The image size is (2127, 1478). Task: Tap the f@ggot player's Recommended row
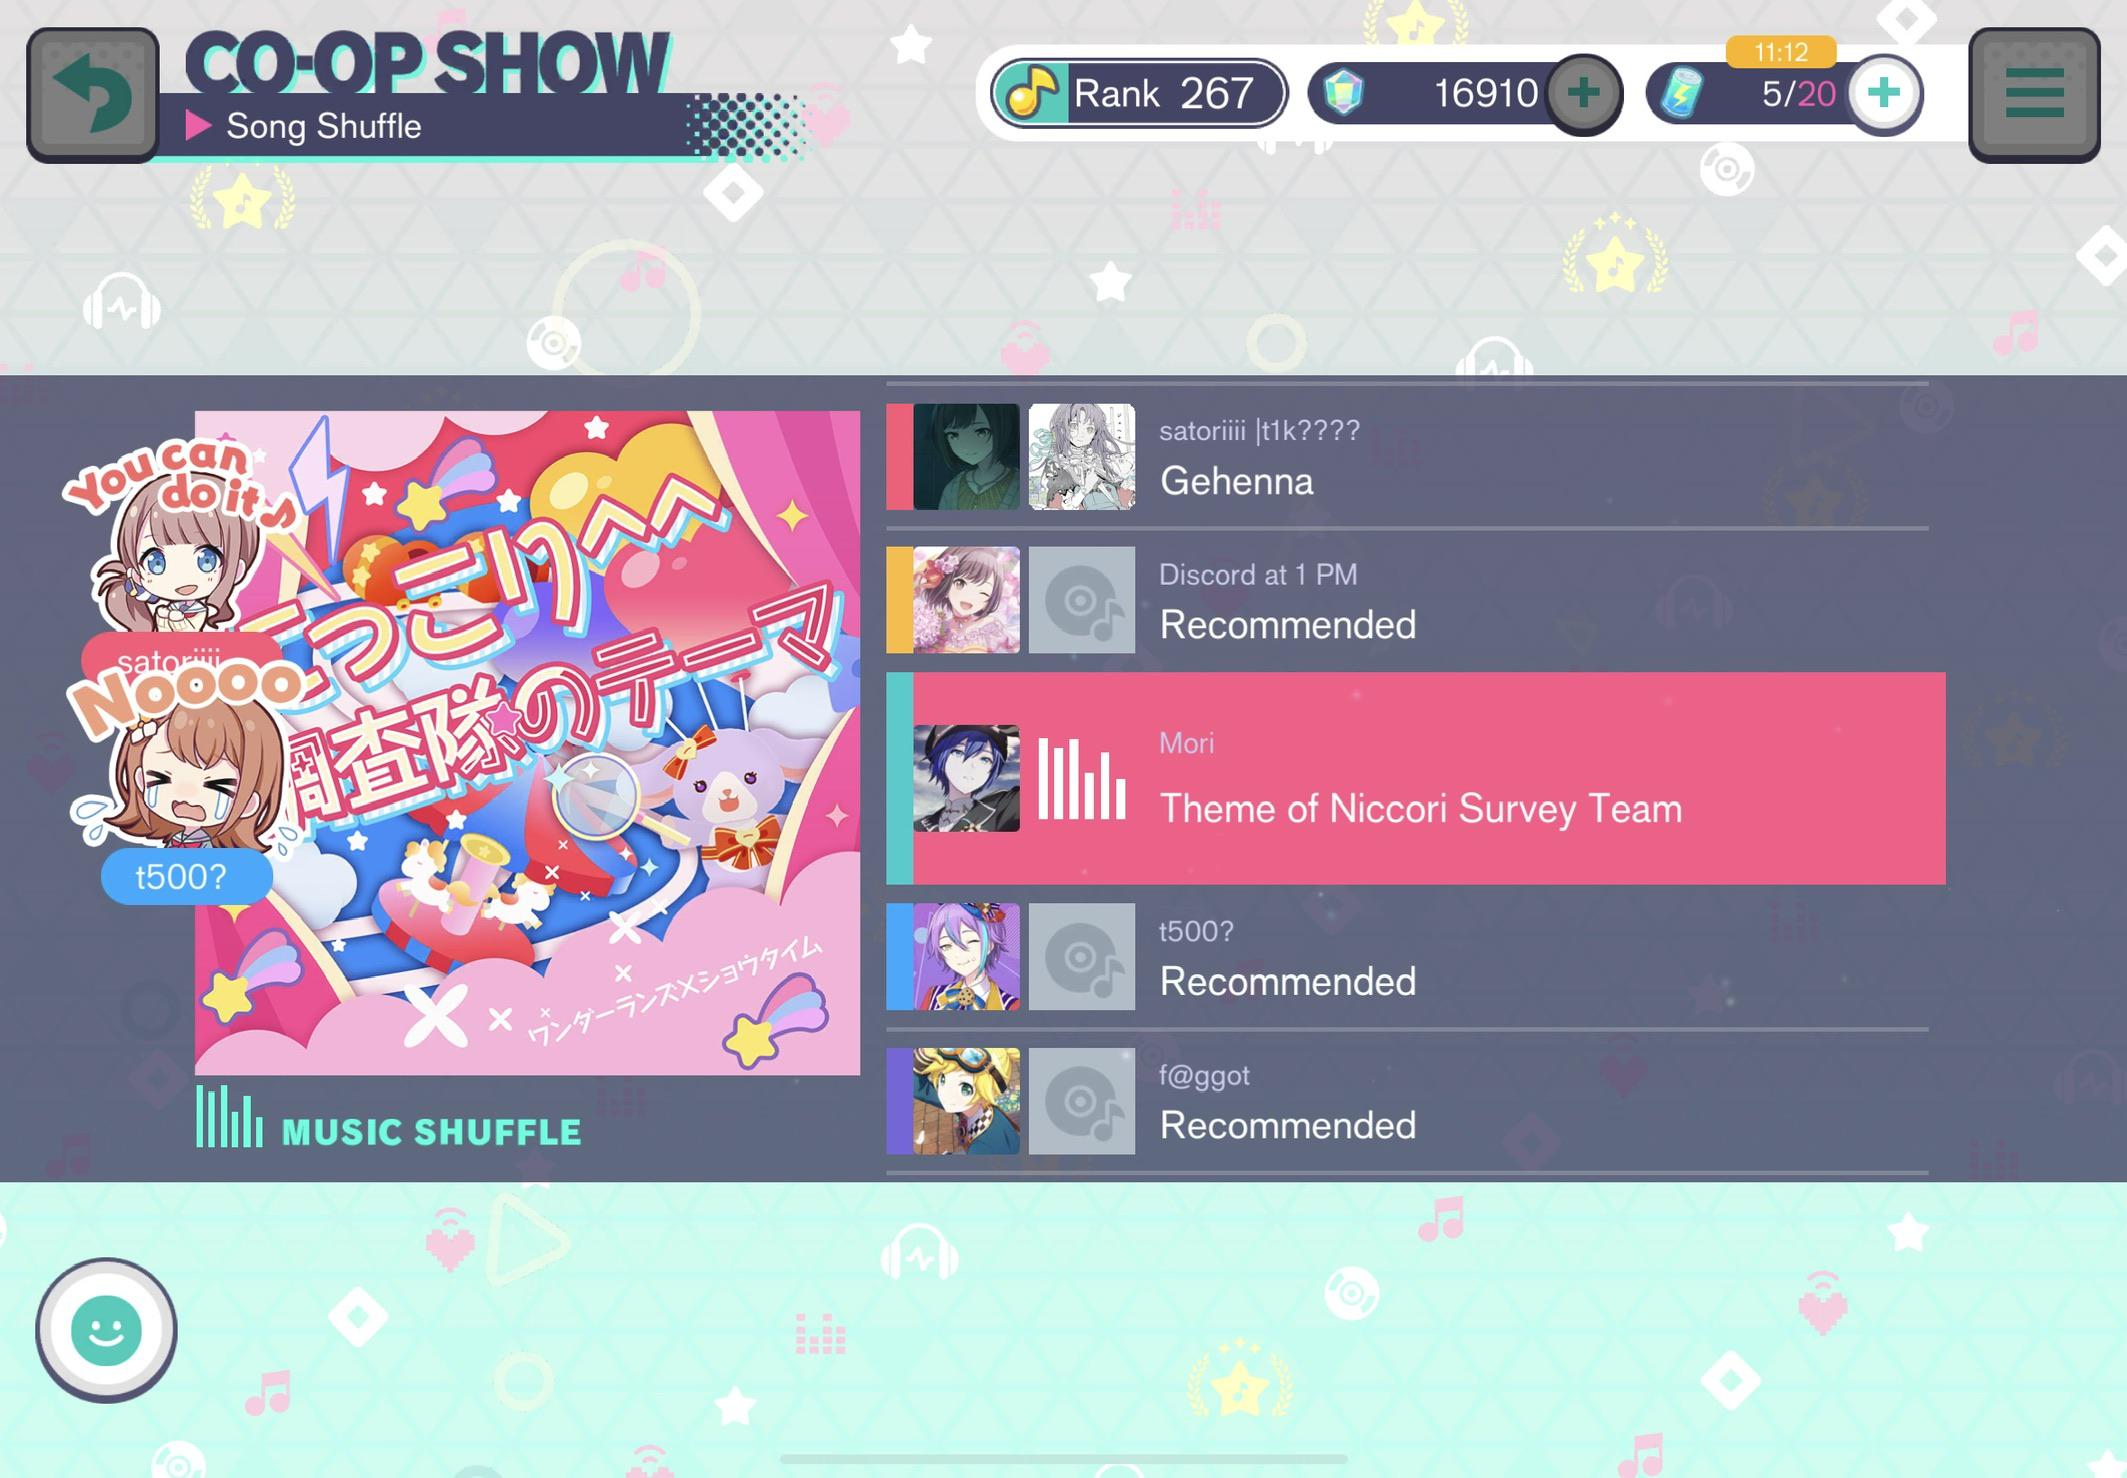pyautogui.click(x=1407, y=1101)
